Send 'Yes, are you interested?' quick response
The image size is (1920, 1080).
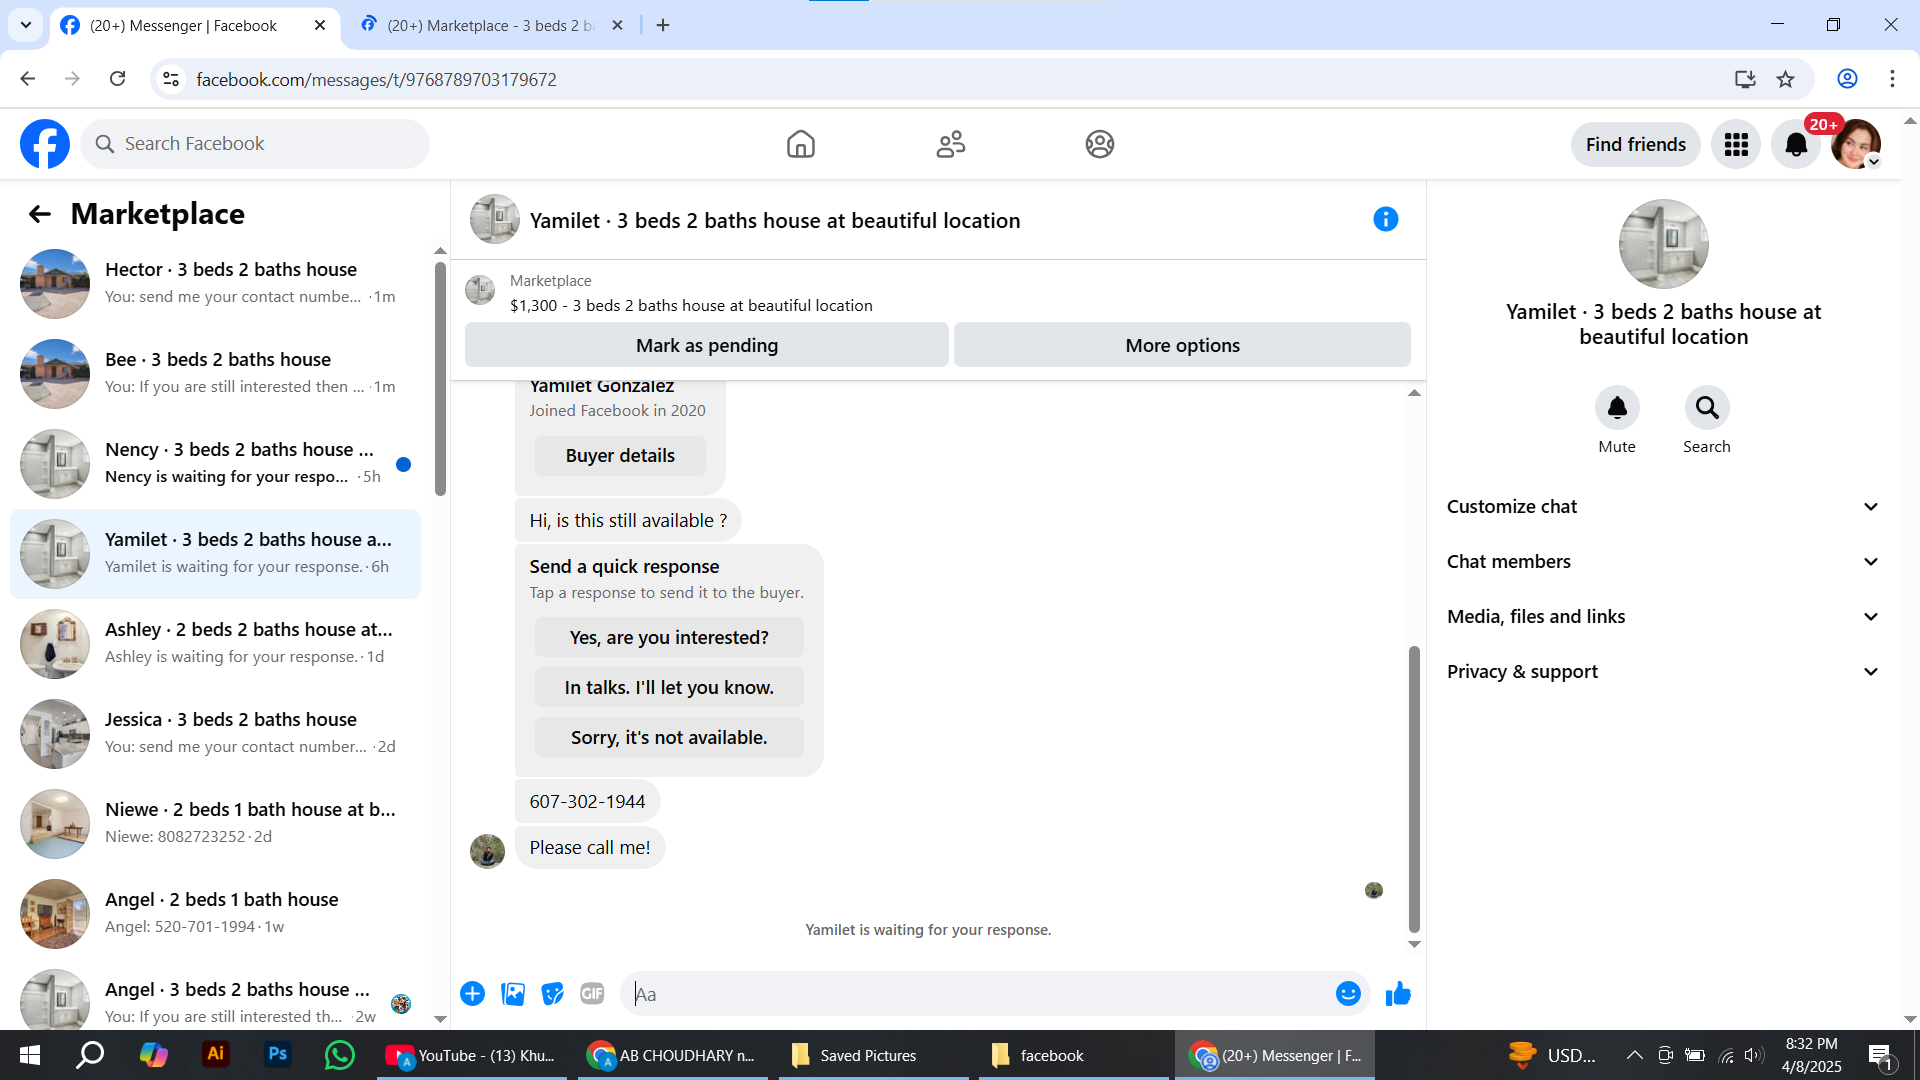click(x=668, y=638)
